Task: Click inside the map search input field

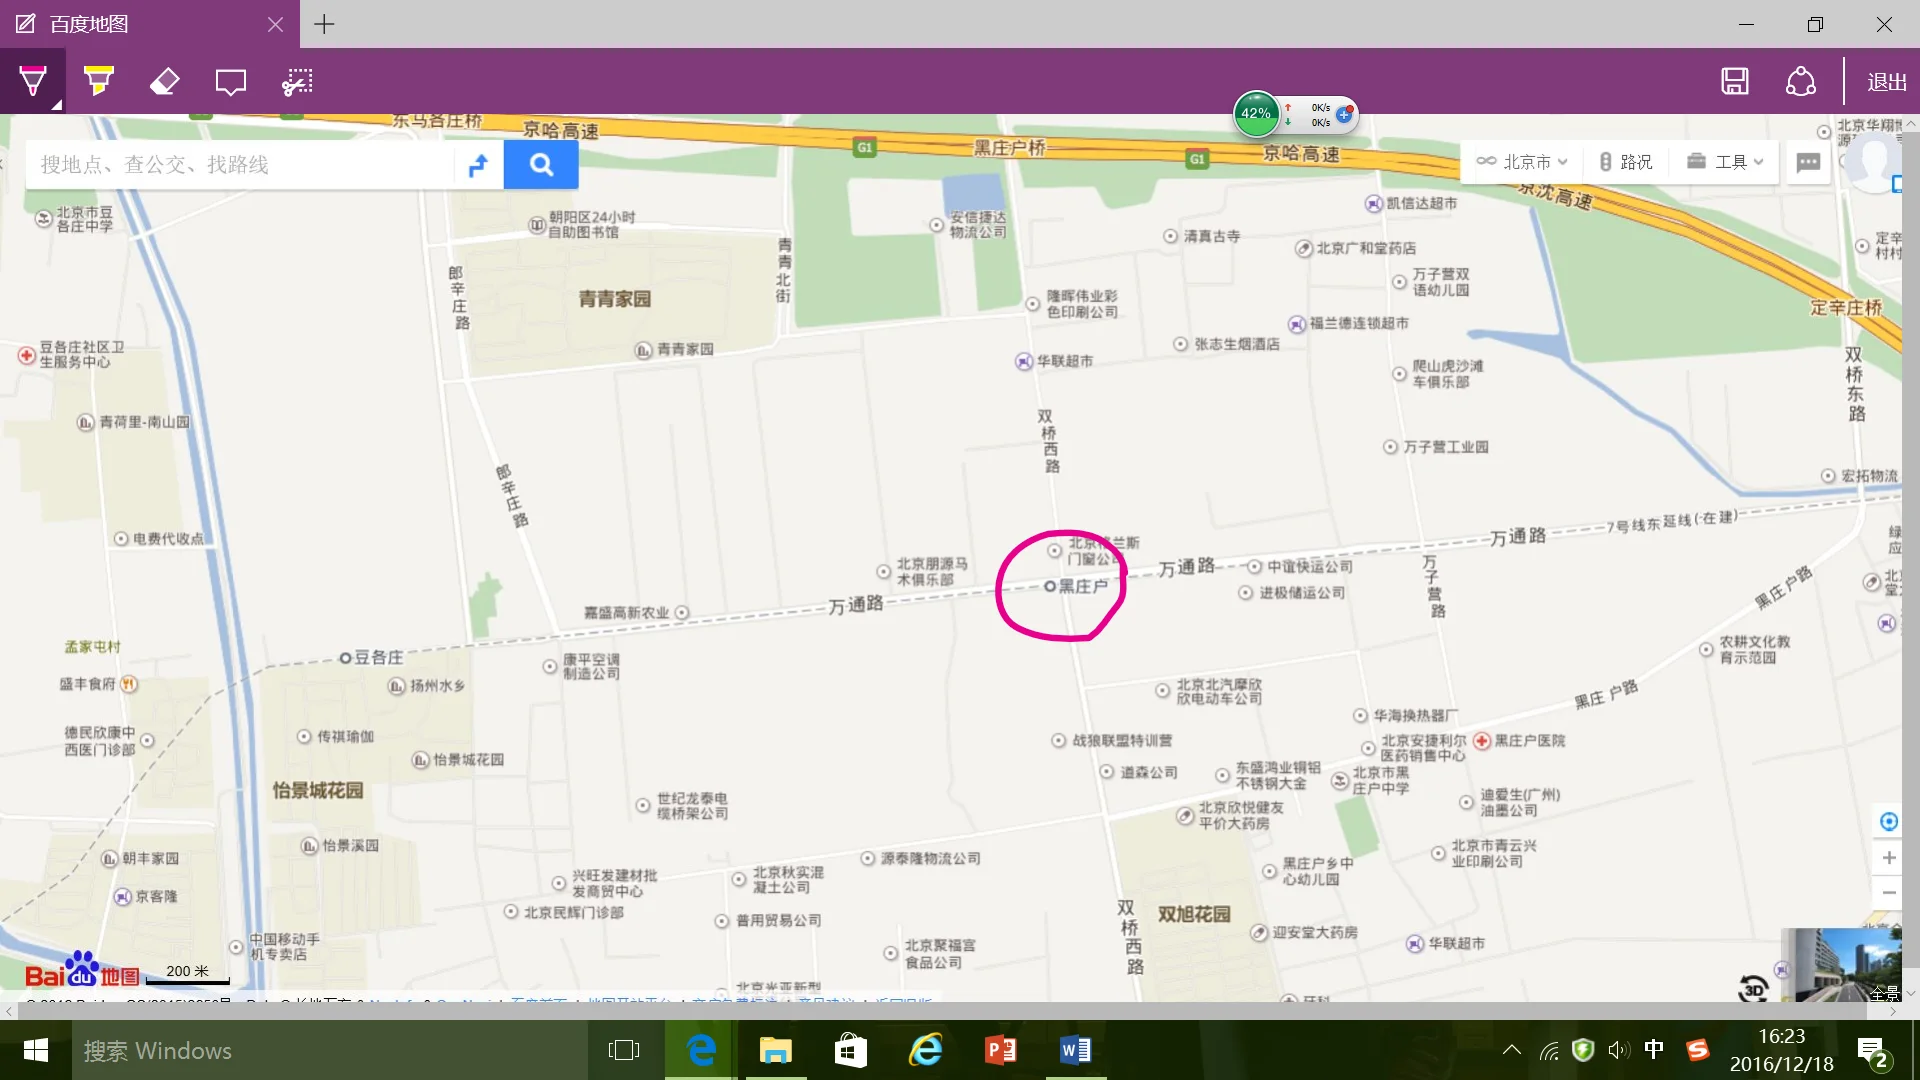Action: 240,164
